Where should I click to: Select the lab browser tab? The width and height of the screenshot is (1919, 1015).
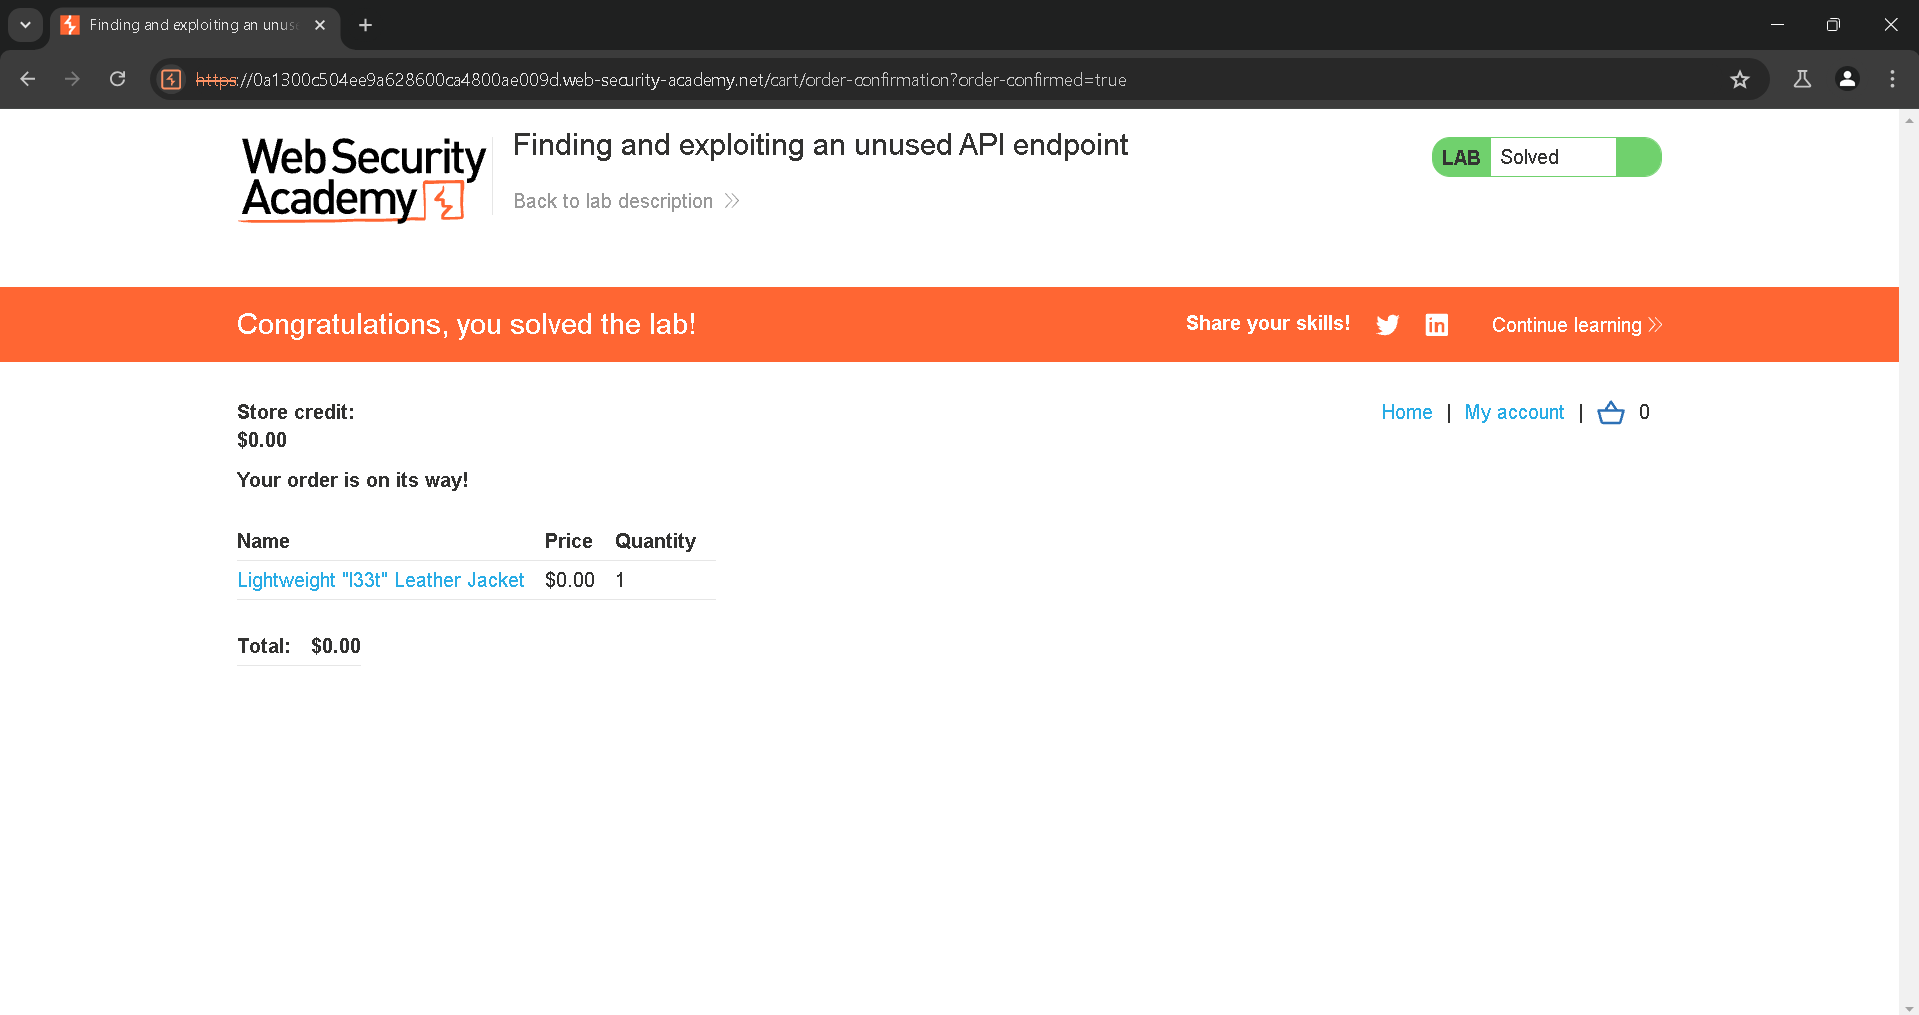190,25
